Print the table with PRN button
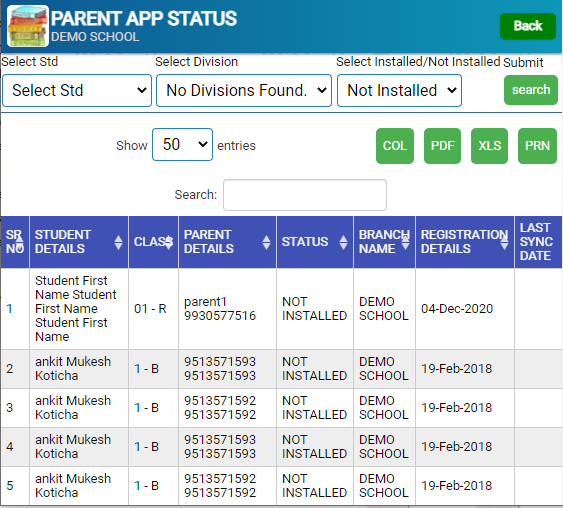This screenshot has width=563, height=508. (537, 146)
